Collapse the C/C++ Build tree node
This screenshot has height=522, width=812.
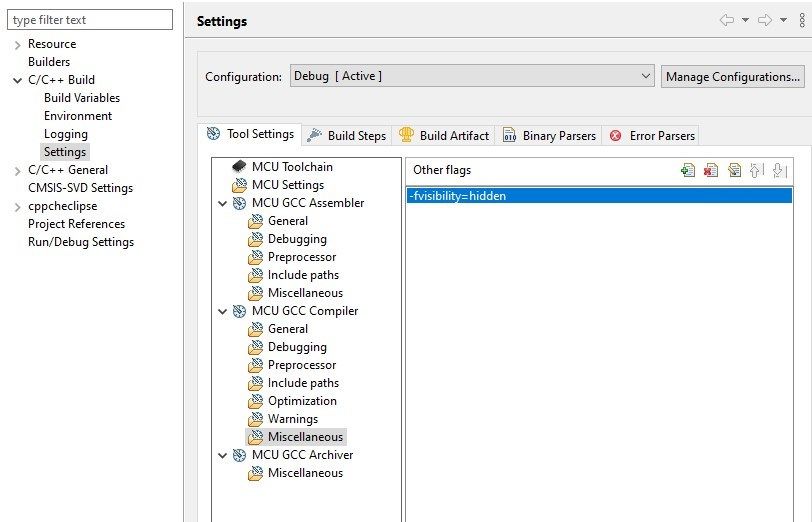(x=18, y=80)
